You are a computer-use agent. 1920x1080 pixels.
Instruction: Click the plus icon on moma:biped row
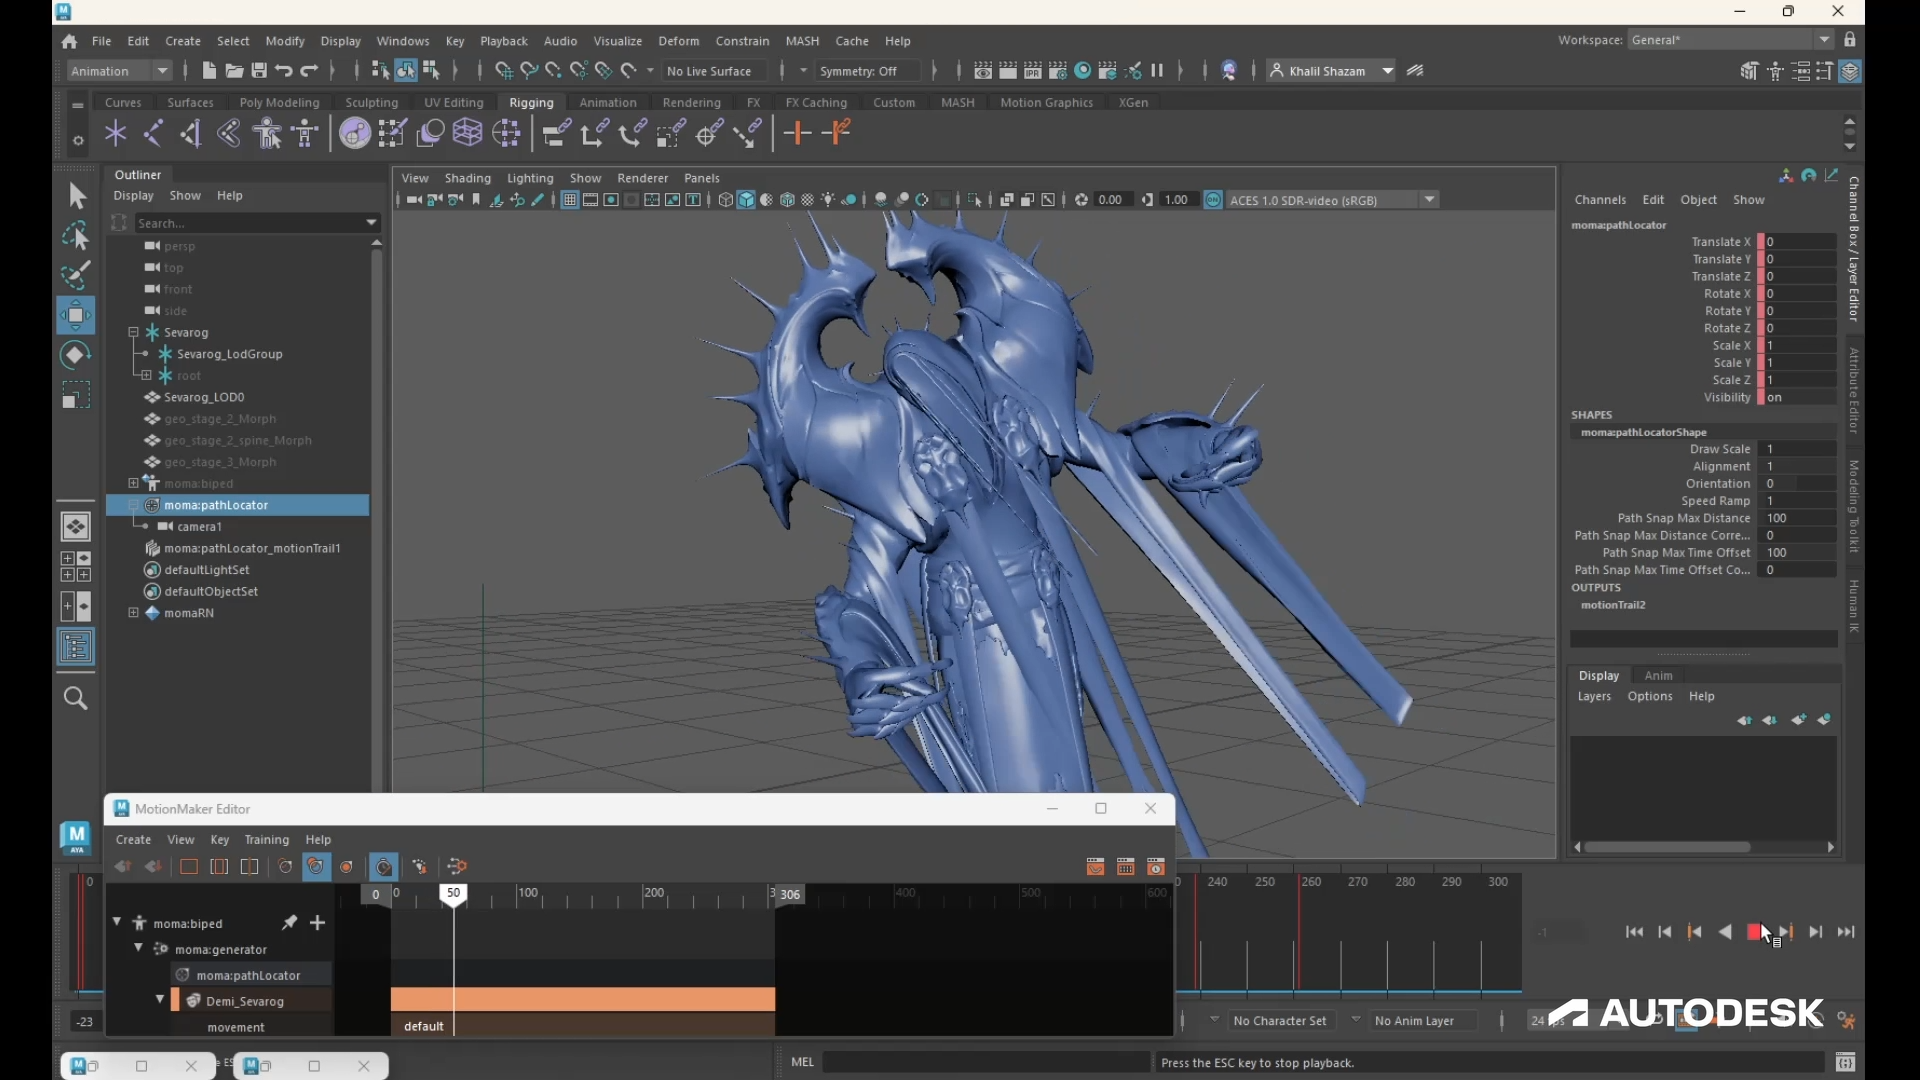tap(318, 923)
